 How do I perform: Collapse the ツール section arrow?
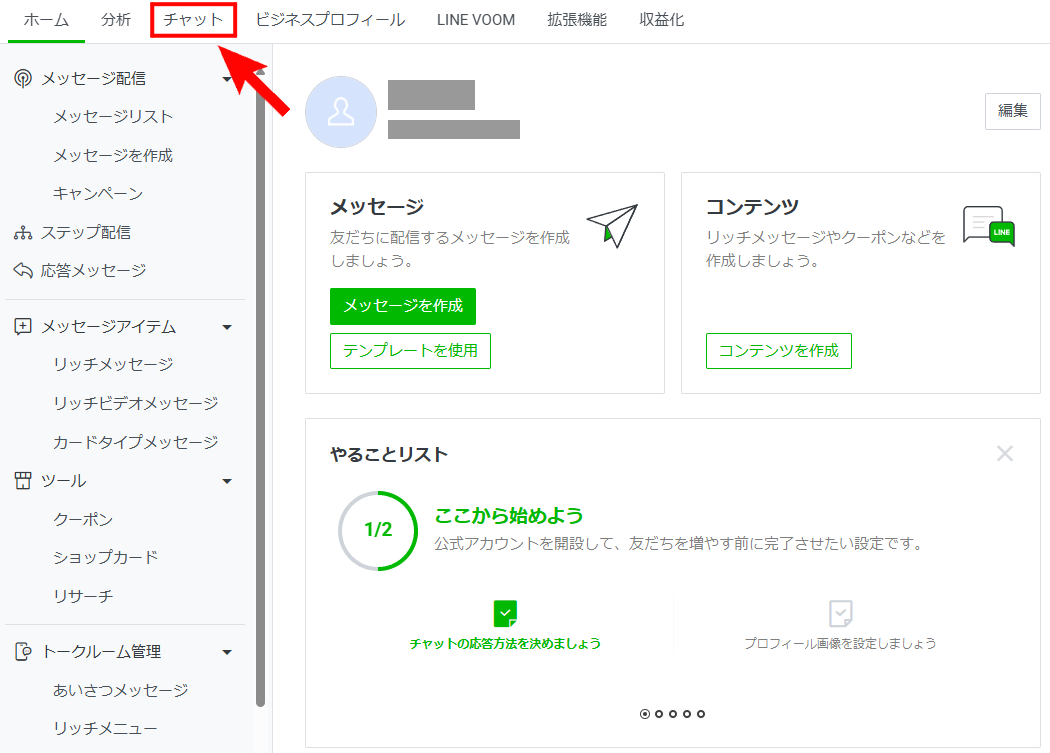(x=227, y=481)
